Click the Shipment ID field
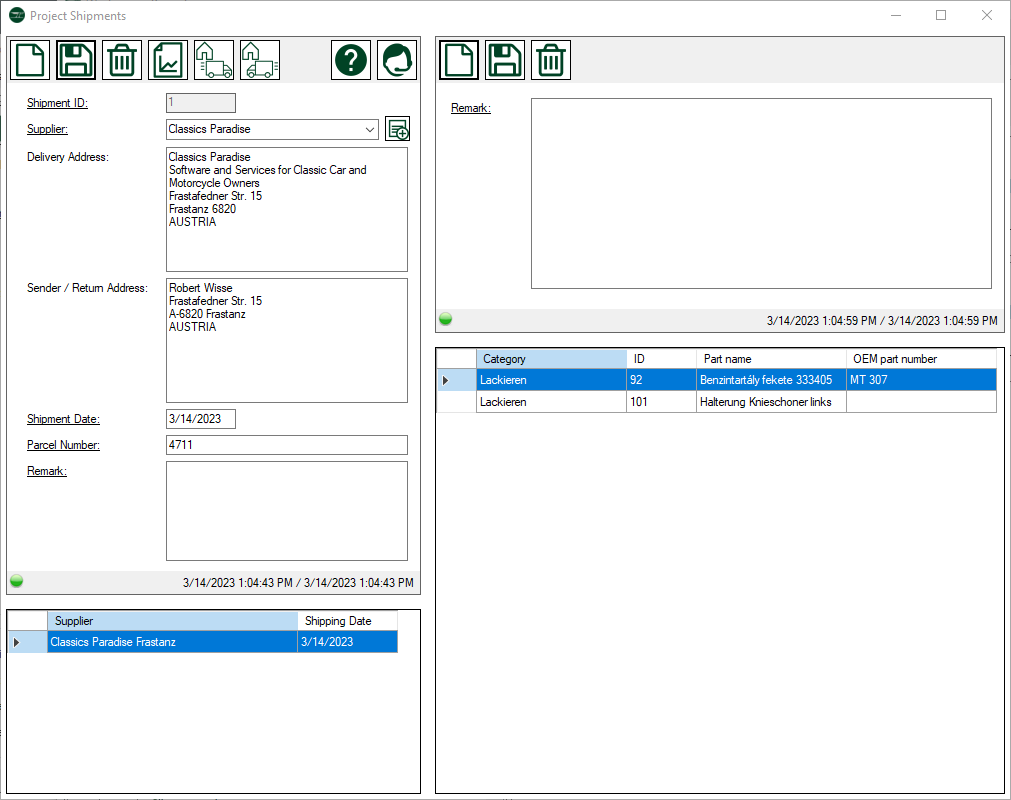The height and width of the screenshot is (800, 1011). point(201,102)
